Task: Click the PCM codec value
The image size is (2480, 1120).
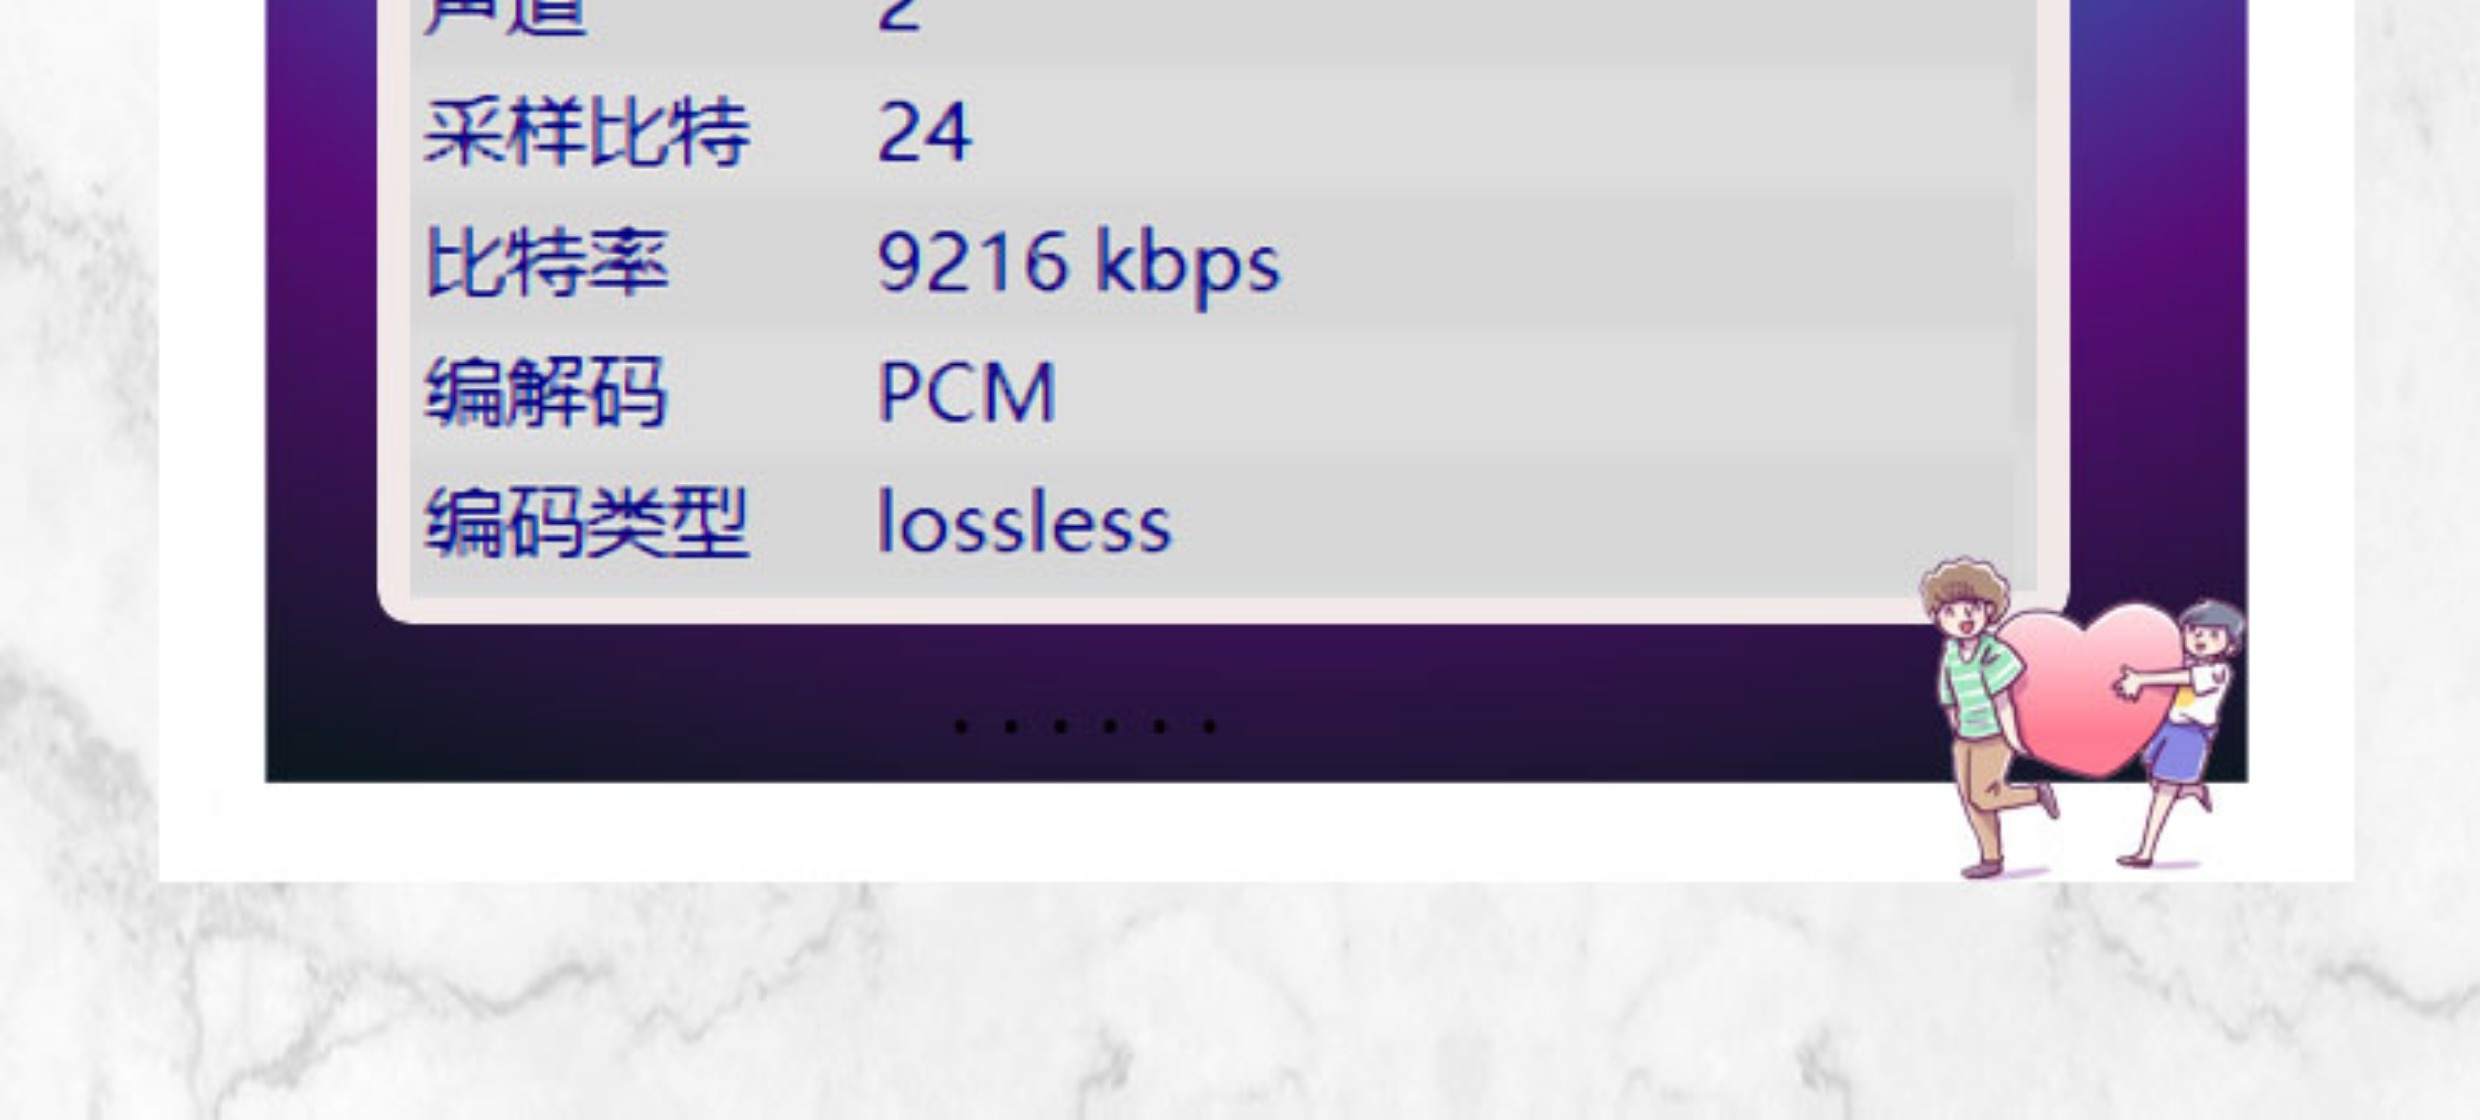Action: coord(966,393)
